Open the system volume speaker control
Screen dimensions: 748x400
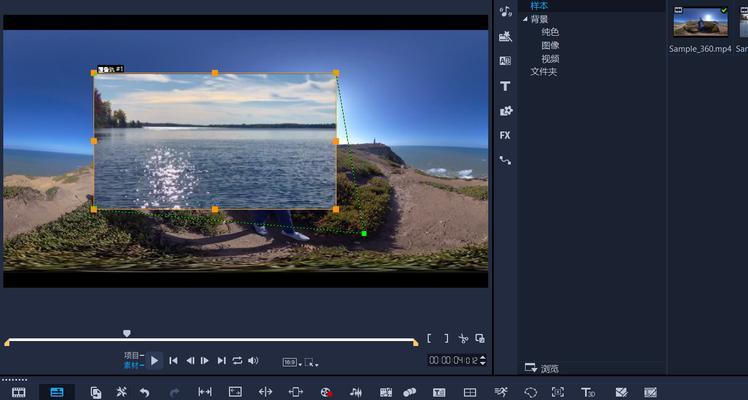tap(253, 361)
